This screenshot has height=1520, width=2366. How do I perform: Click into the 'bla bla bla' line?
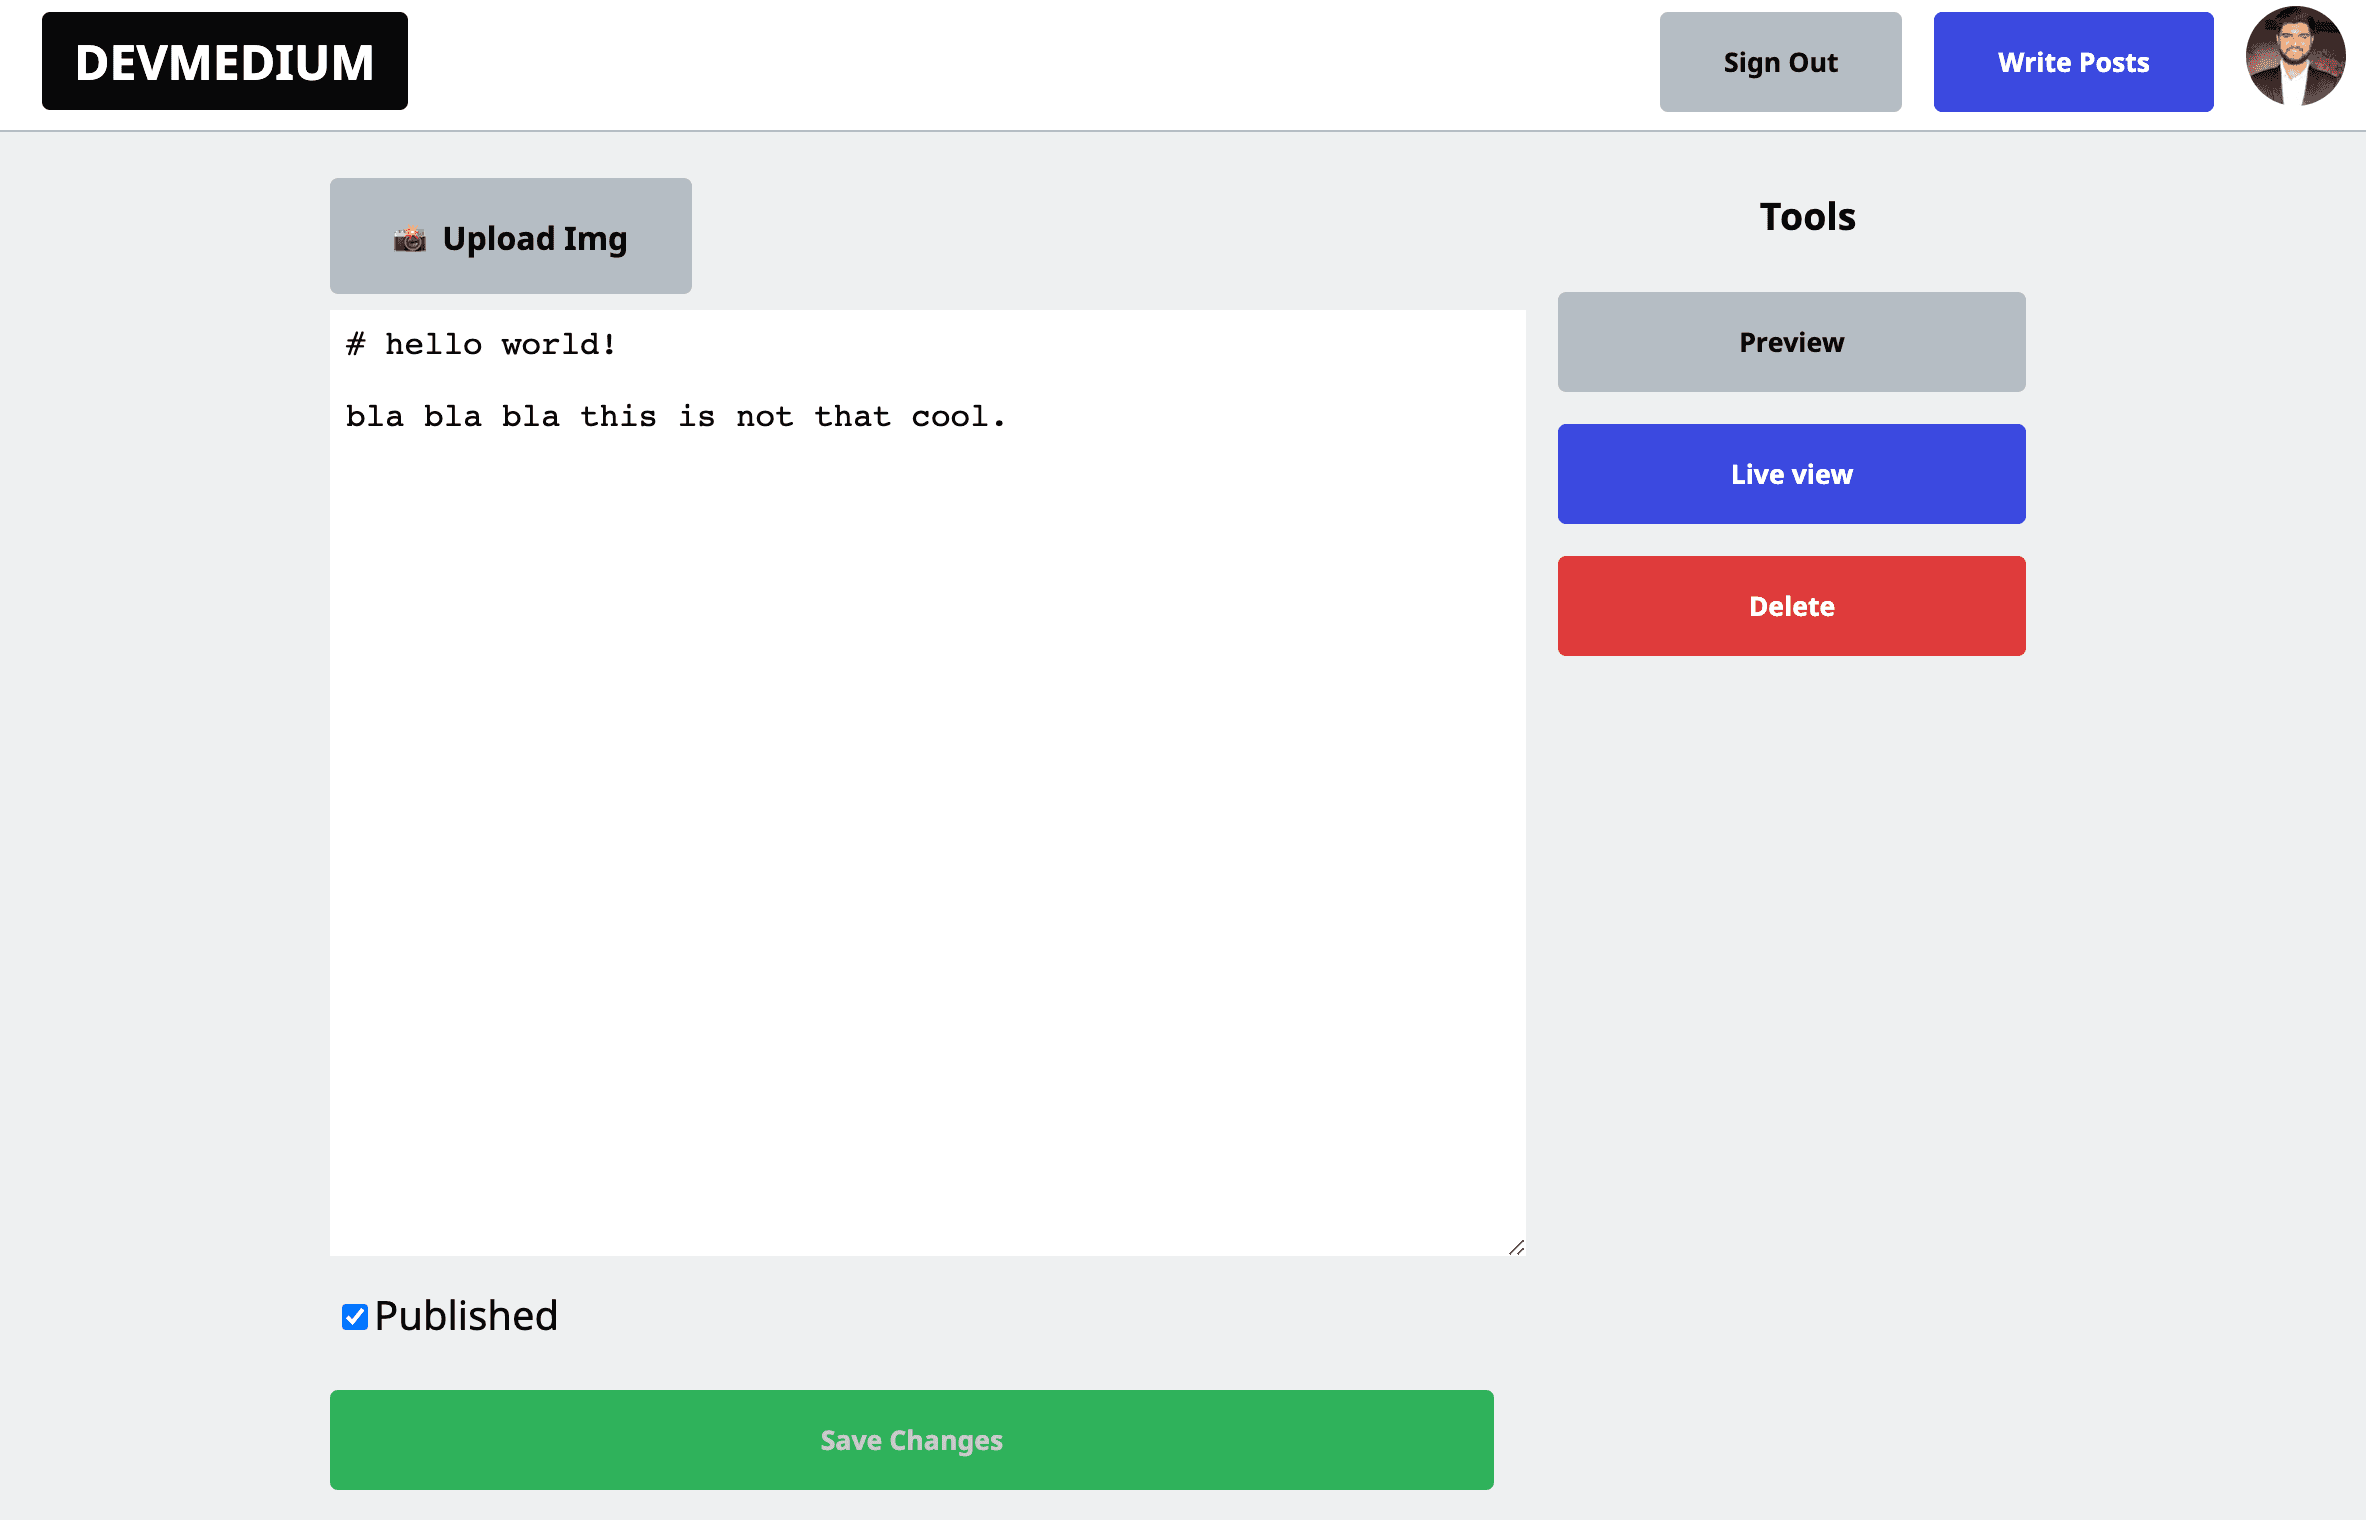450,417
